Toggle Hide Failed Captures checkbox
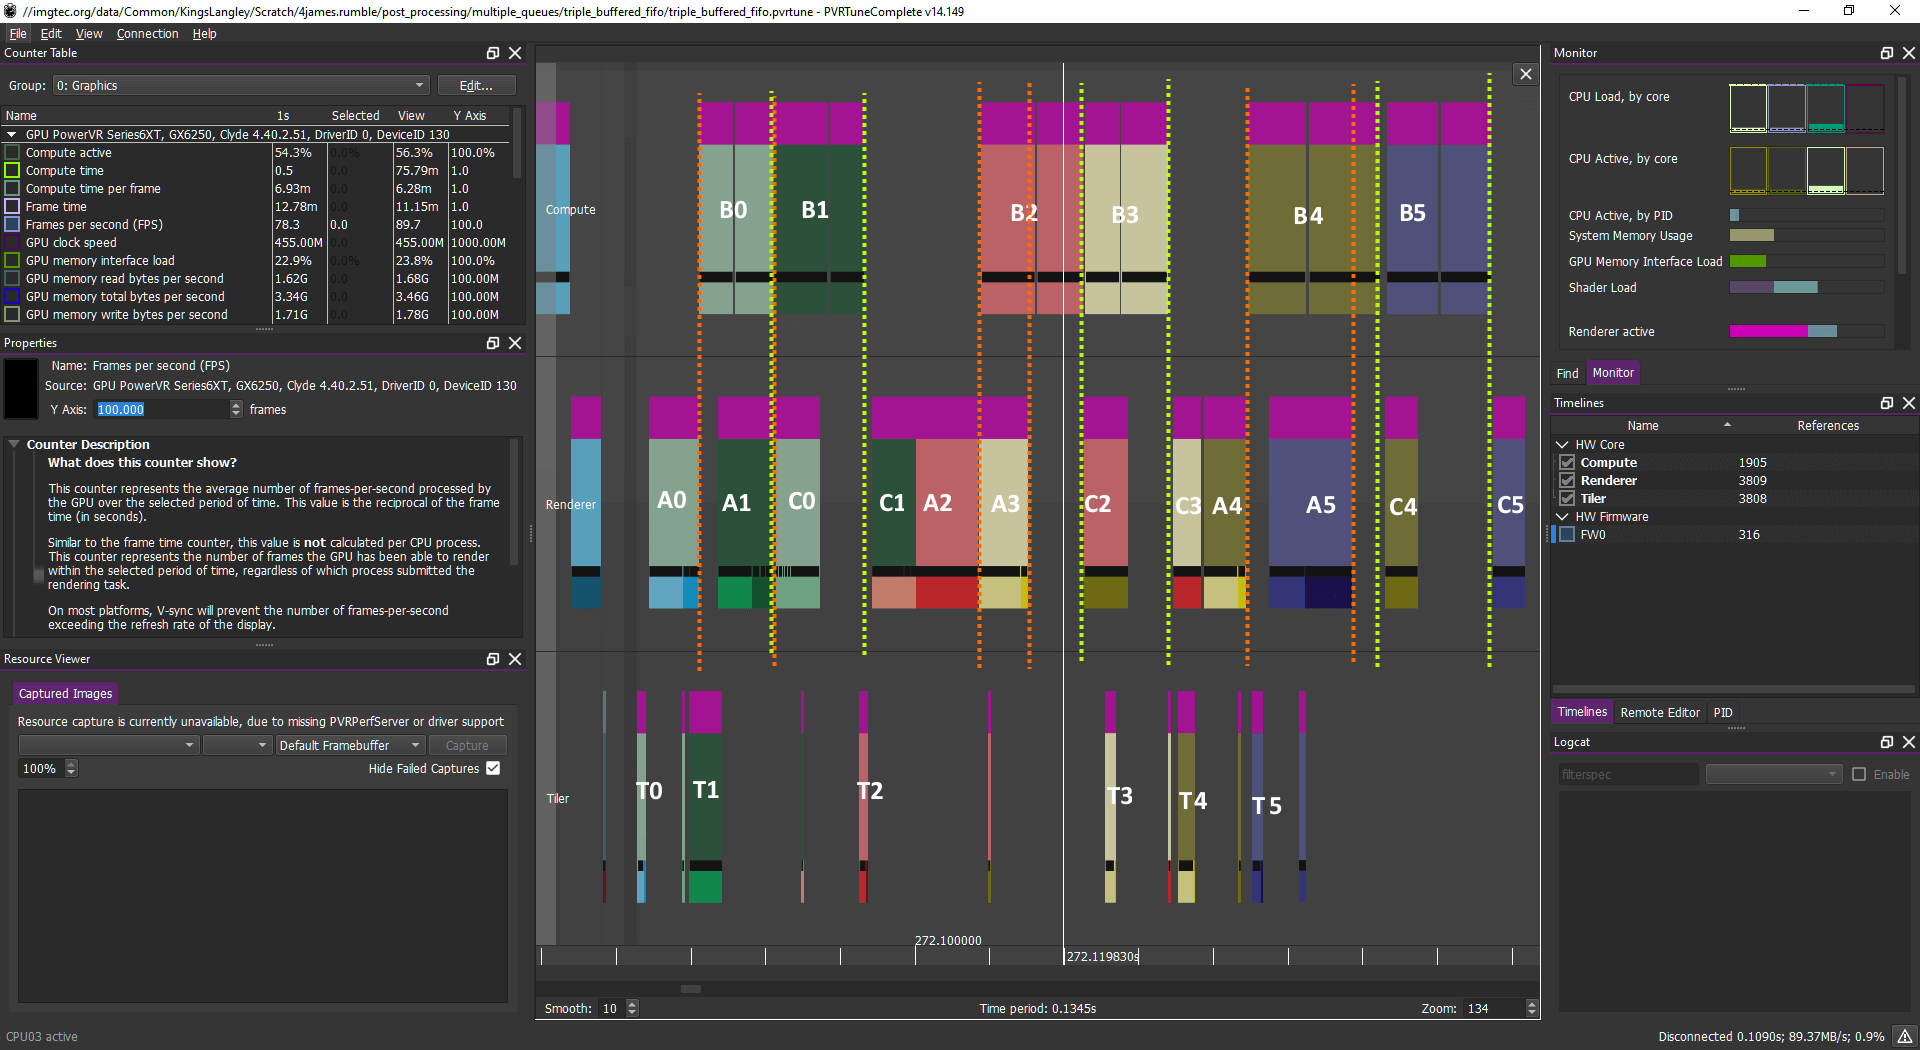Viewport: 1920px width, 1050px height. pyautogui.click(x=493, y=769)
